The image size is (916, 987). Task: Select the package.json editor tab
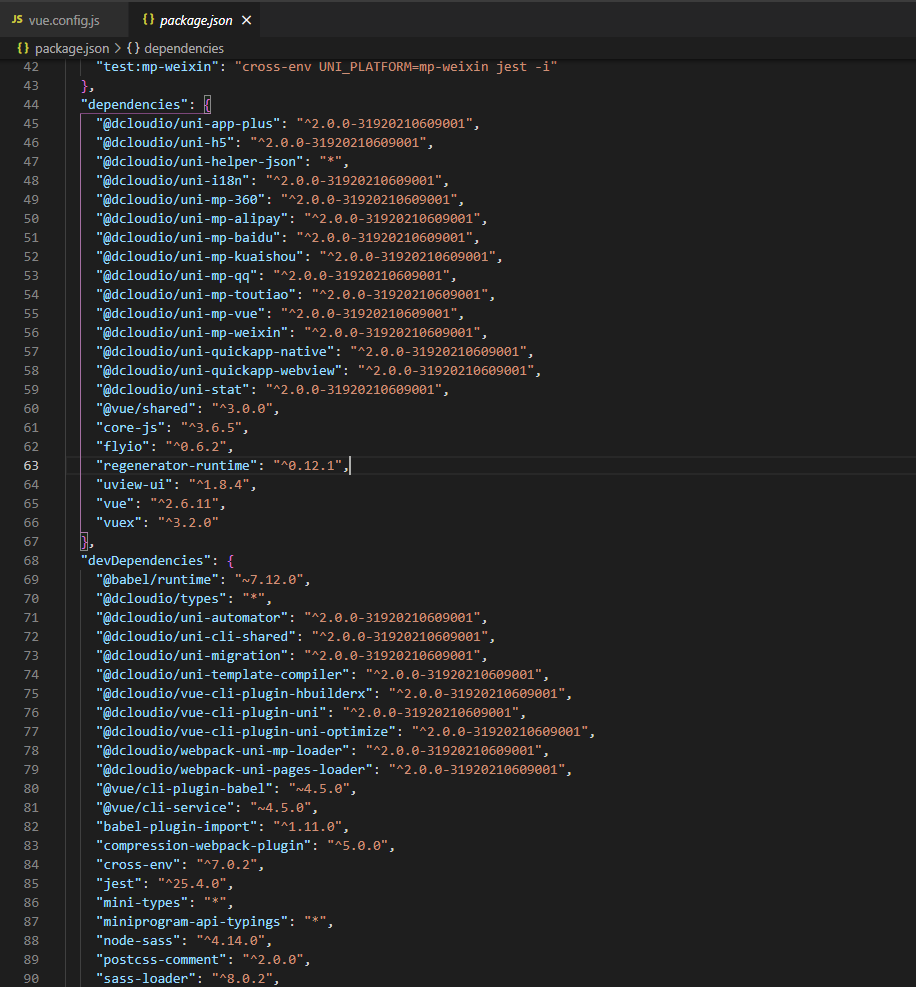pyautogui.click(x=196, y=20)
